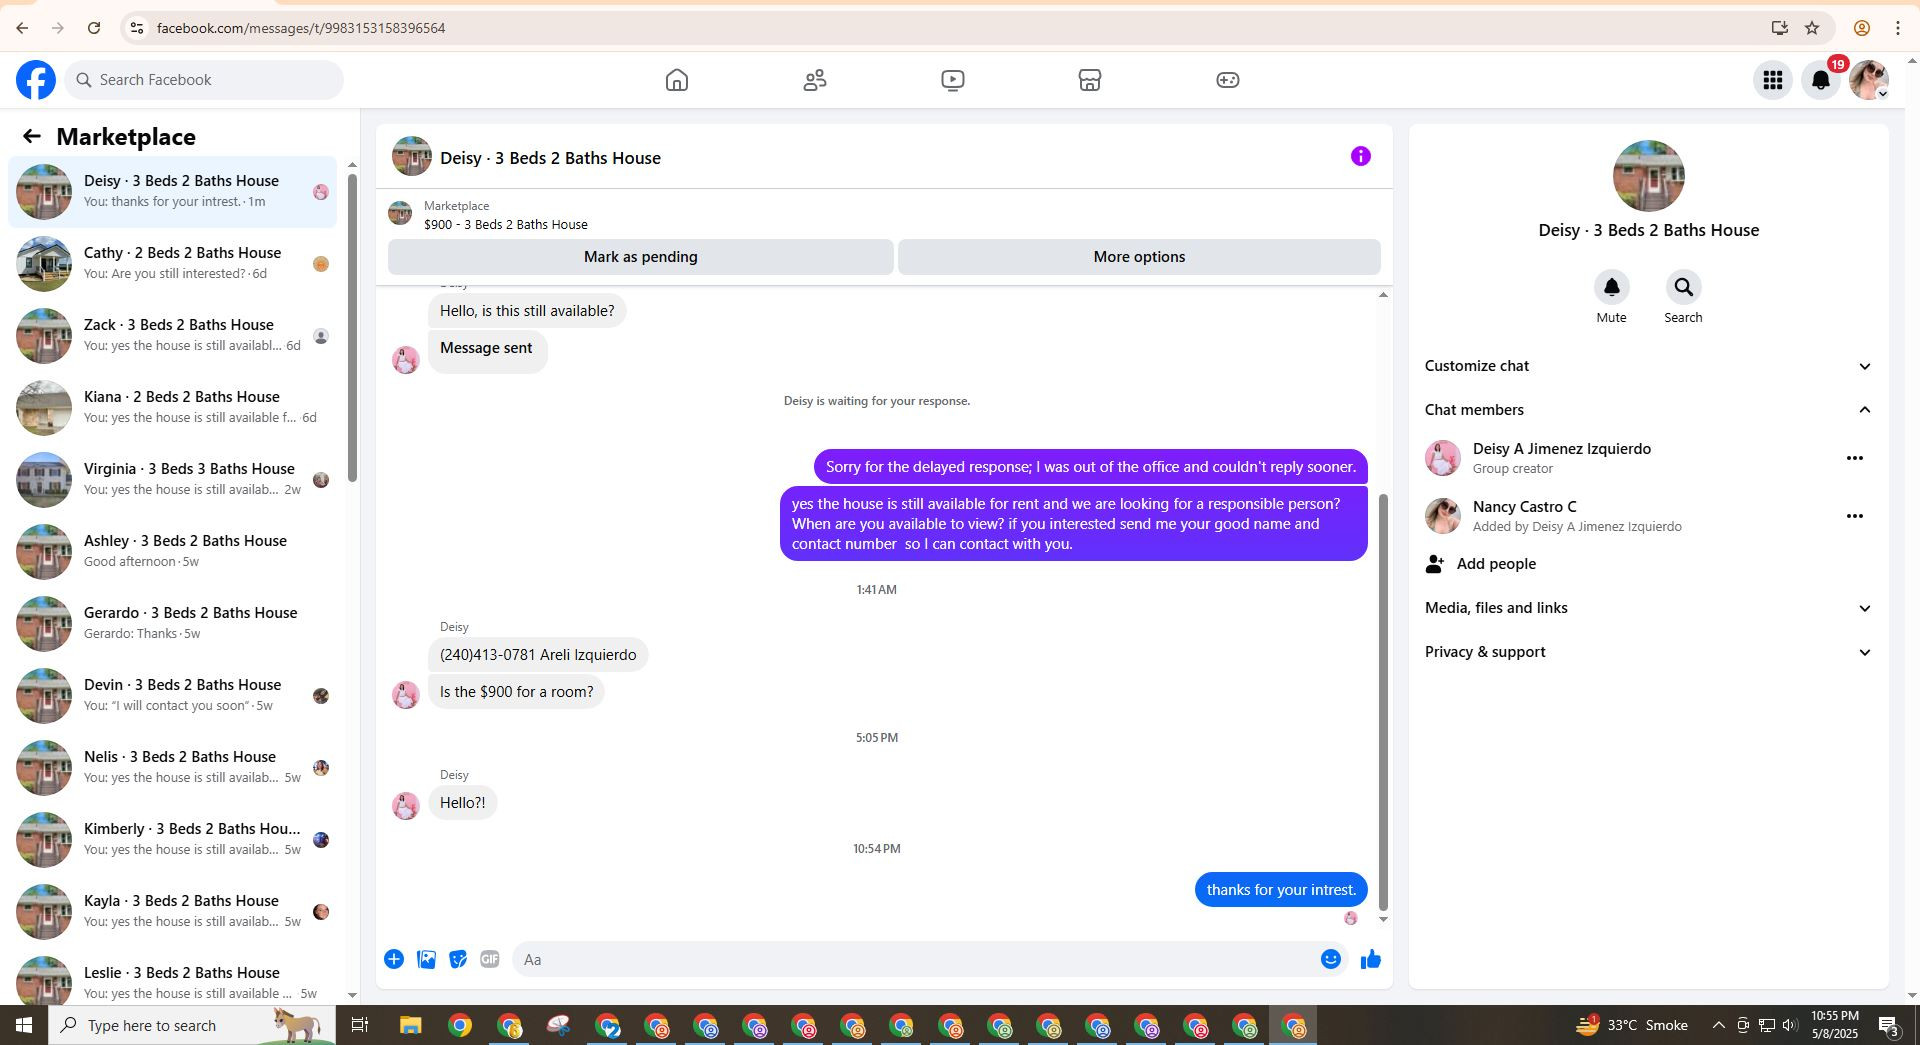Open File Explorer from the taskbar

tap(411, 1025)
